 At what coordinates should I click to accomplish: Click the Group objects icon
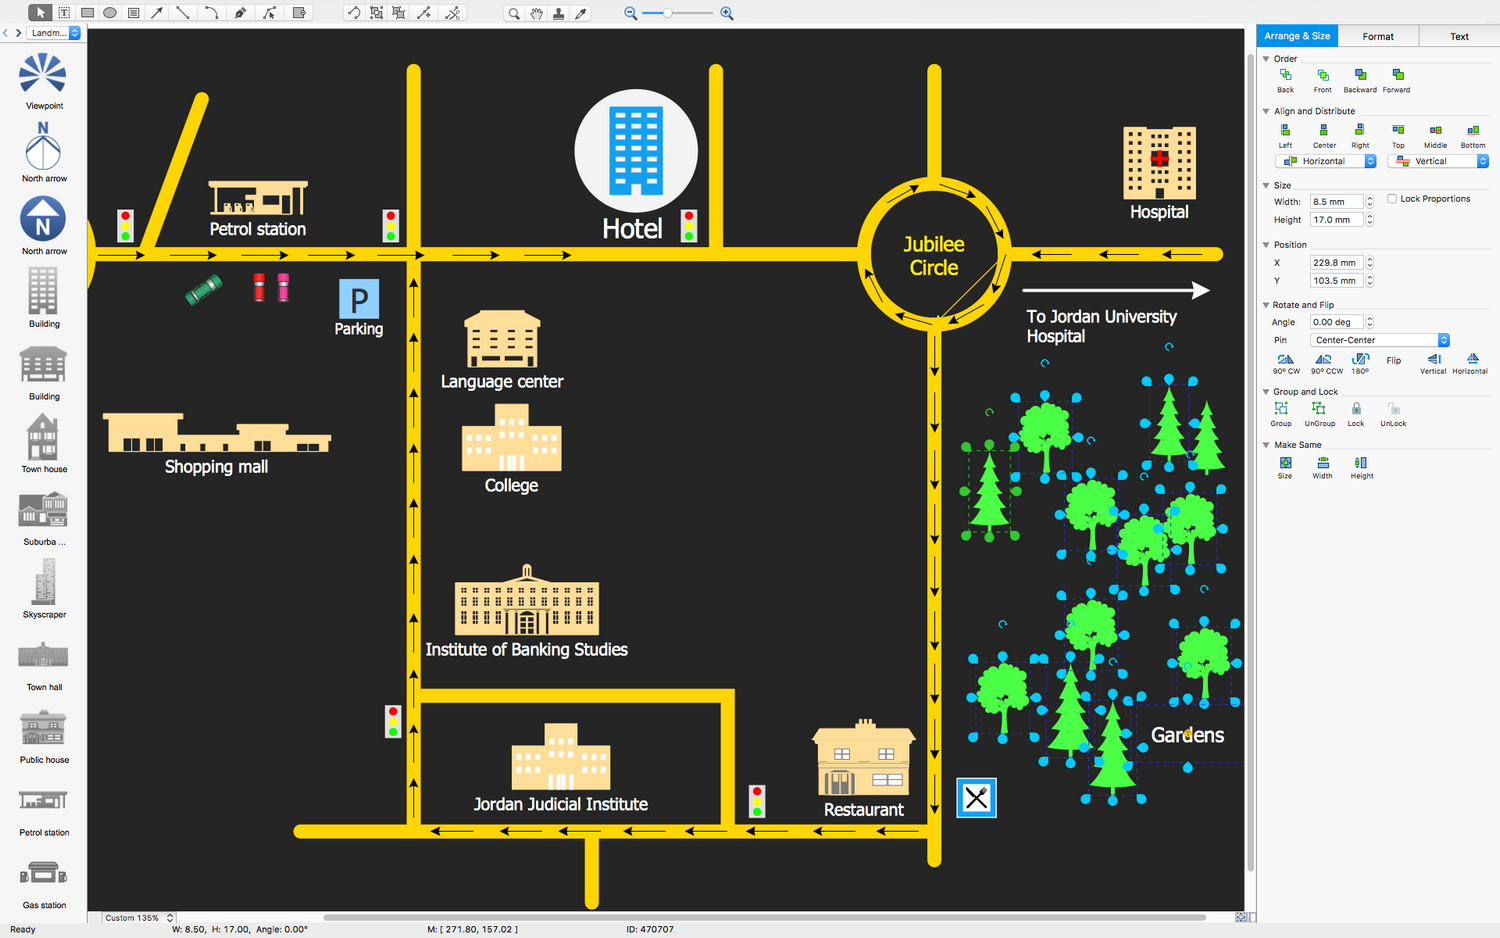[1281, 409]
